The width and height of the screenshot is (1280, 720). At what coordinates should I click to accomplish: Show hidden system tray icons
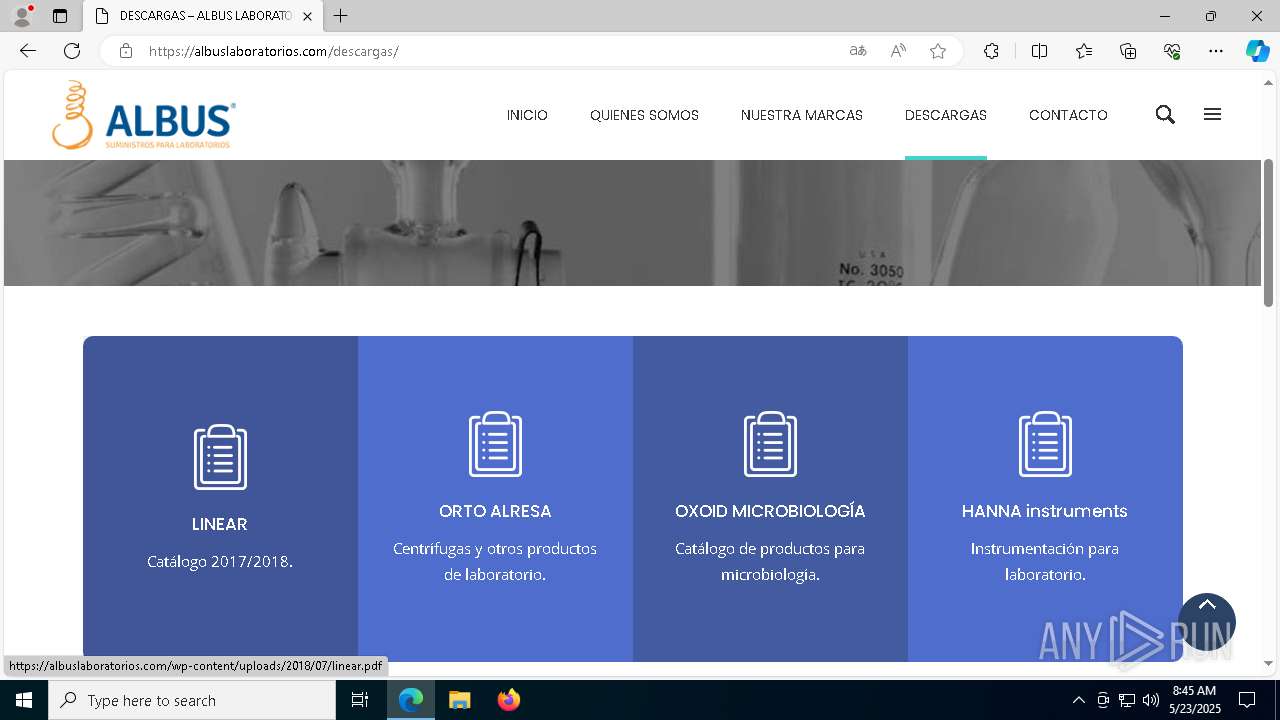pyautogui.click(x=1078, y=700)
